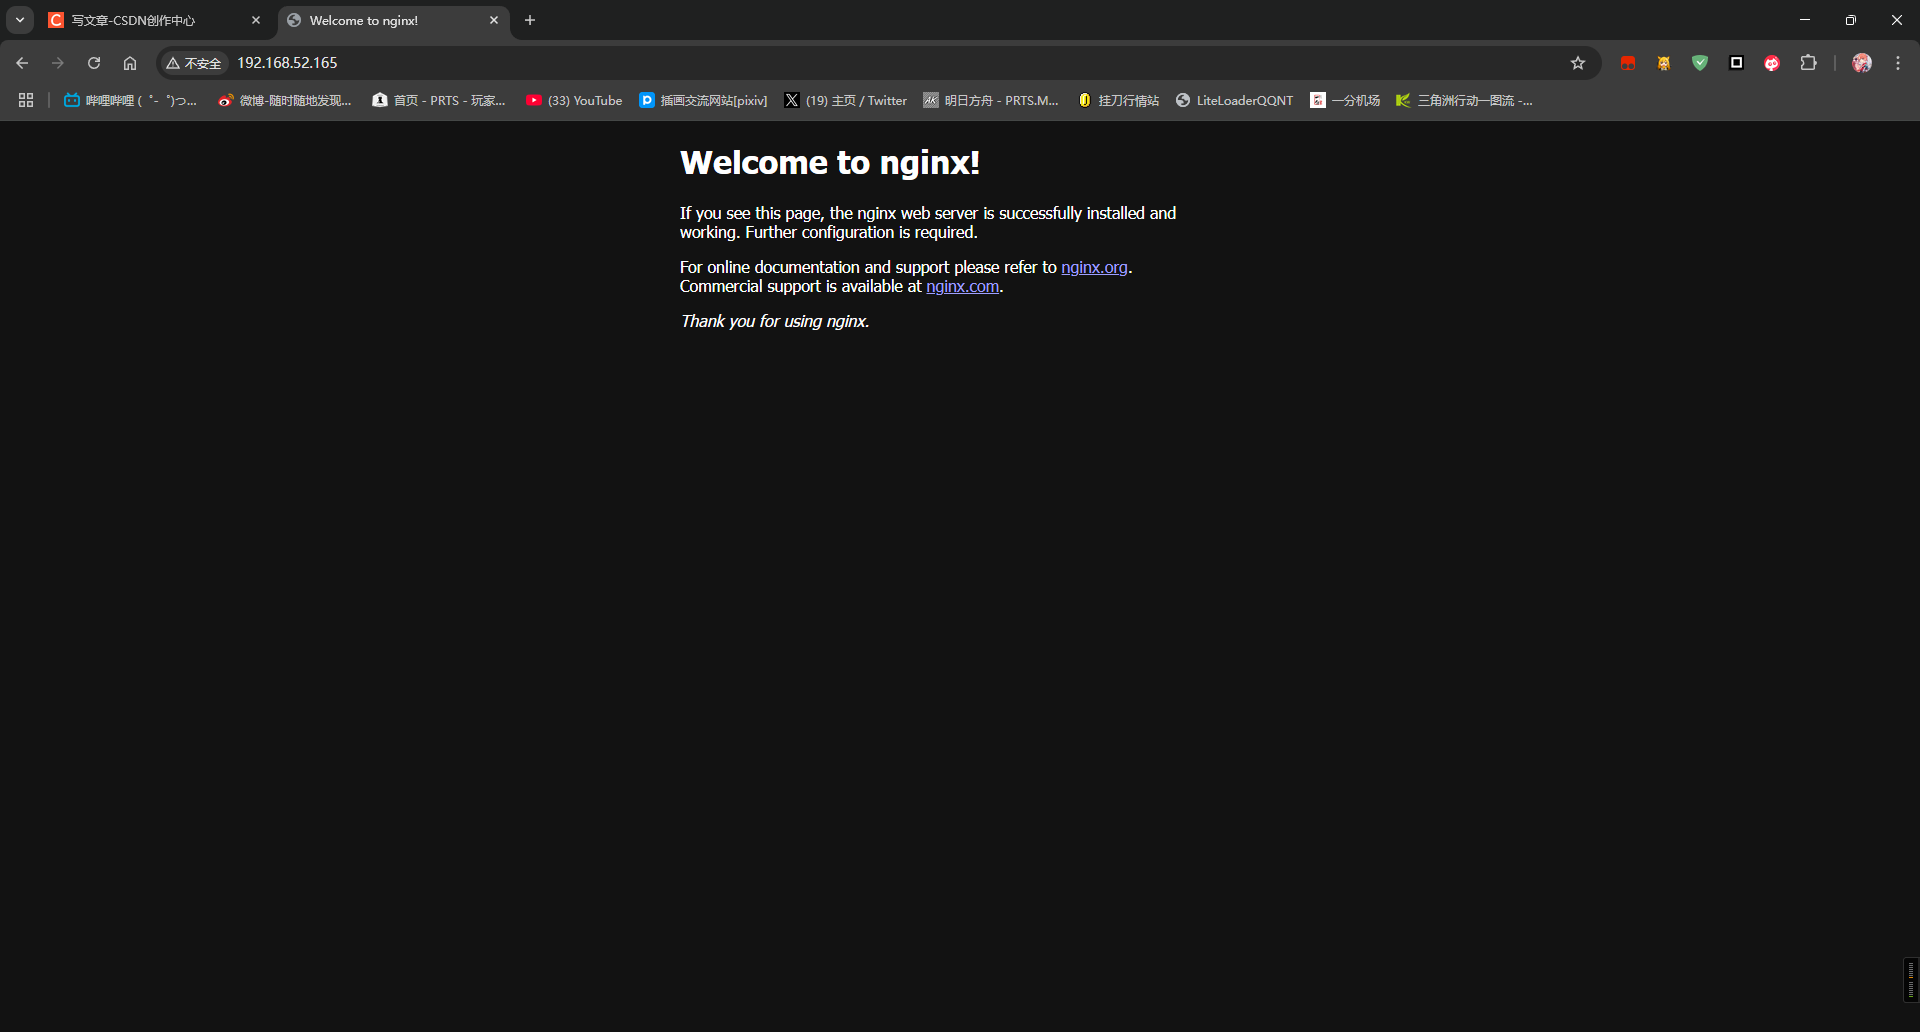Bookmark this page with the star icon
Screen dimensions: 1920x1032
click(1578, 63)
